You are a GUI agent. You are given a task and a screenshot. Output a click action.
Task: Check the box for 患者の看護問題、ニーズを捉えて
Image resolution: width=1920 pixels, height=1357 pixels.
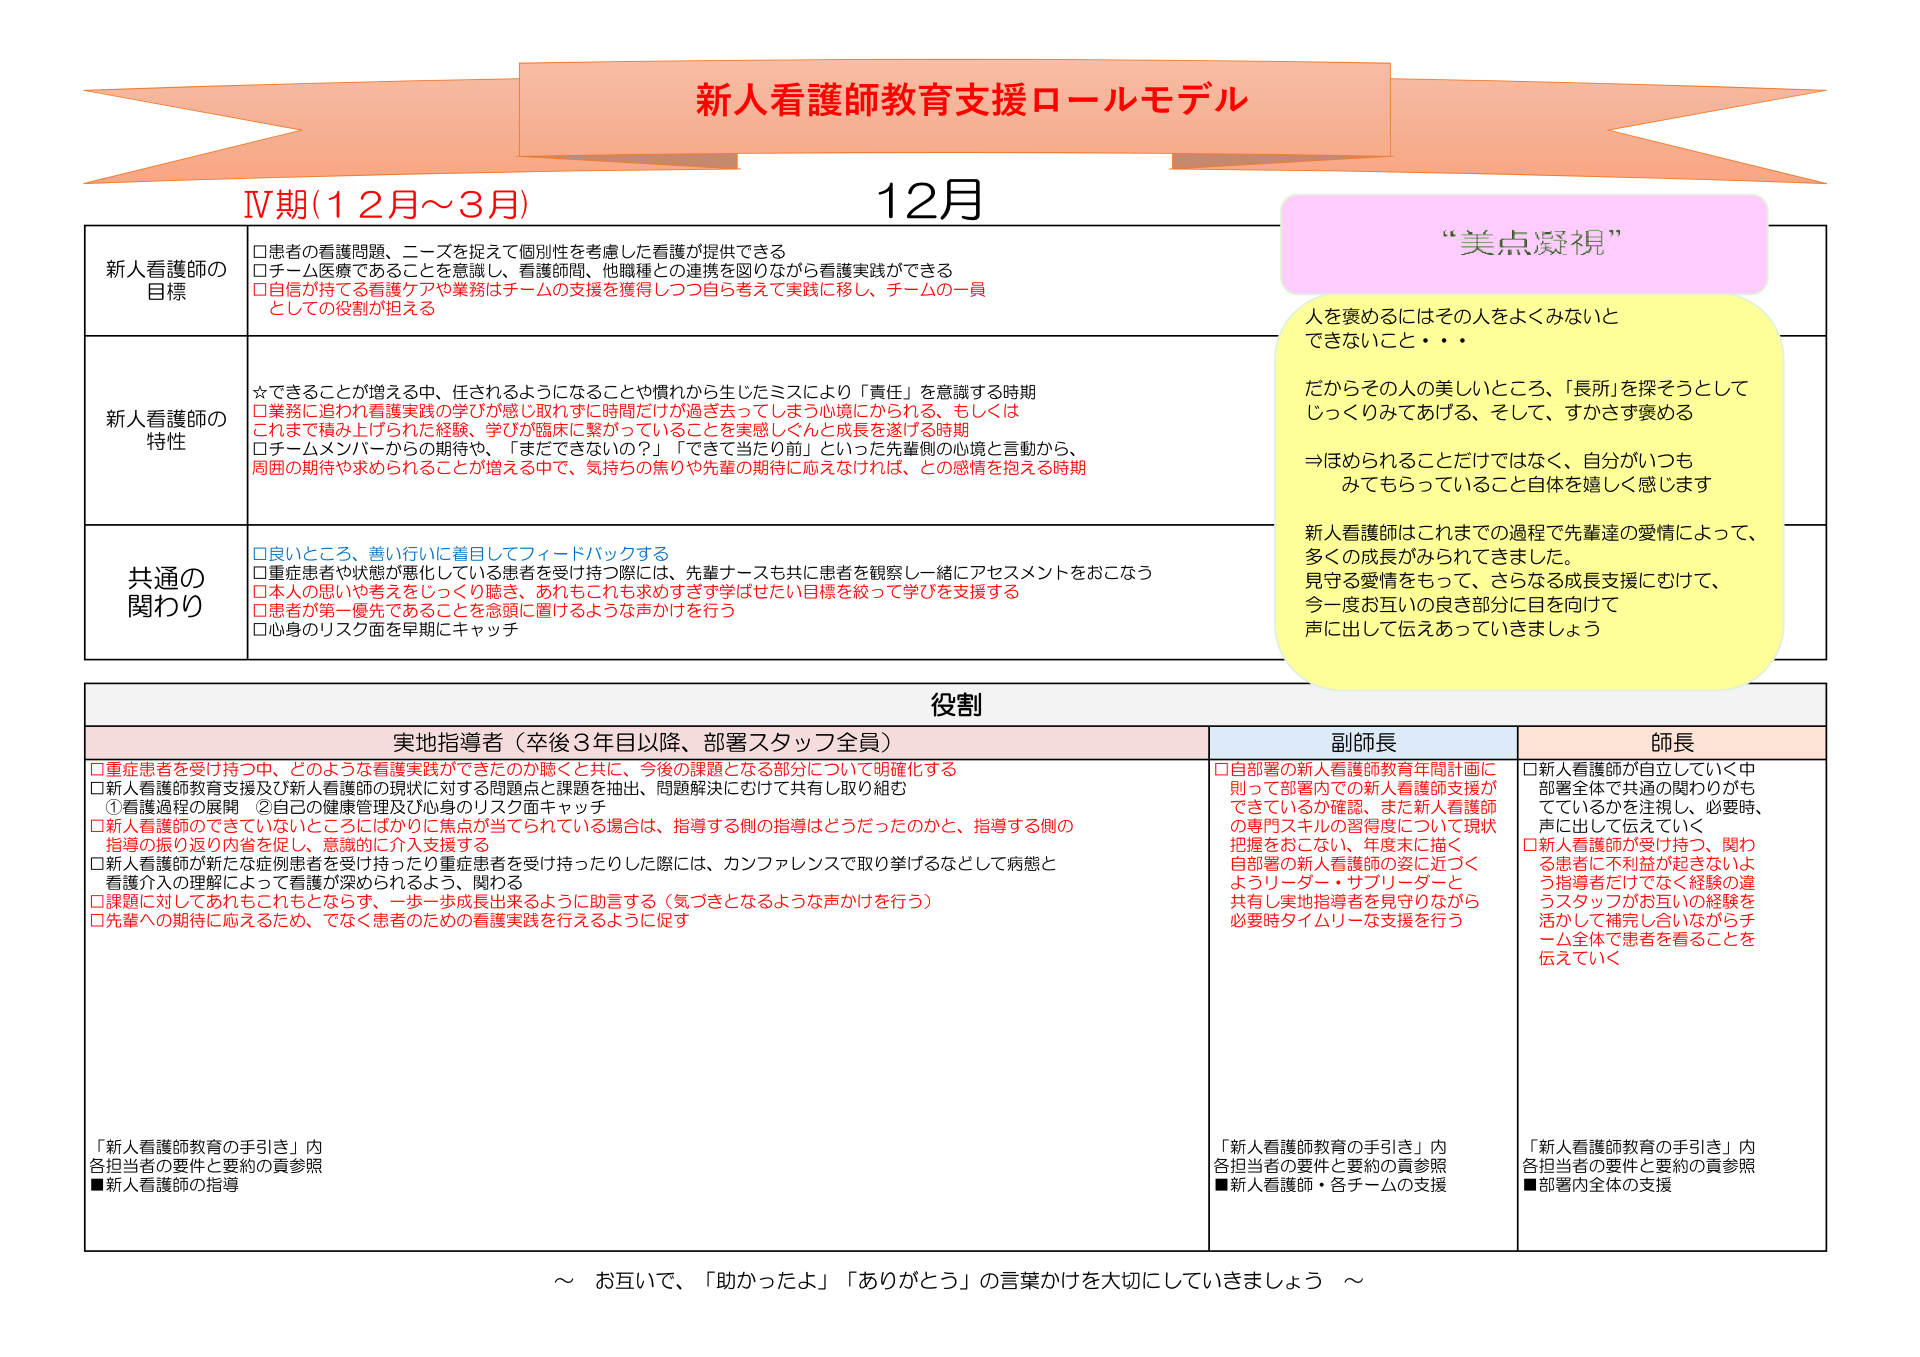[x=260, y=252]
